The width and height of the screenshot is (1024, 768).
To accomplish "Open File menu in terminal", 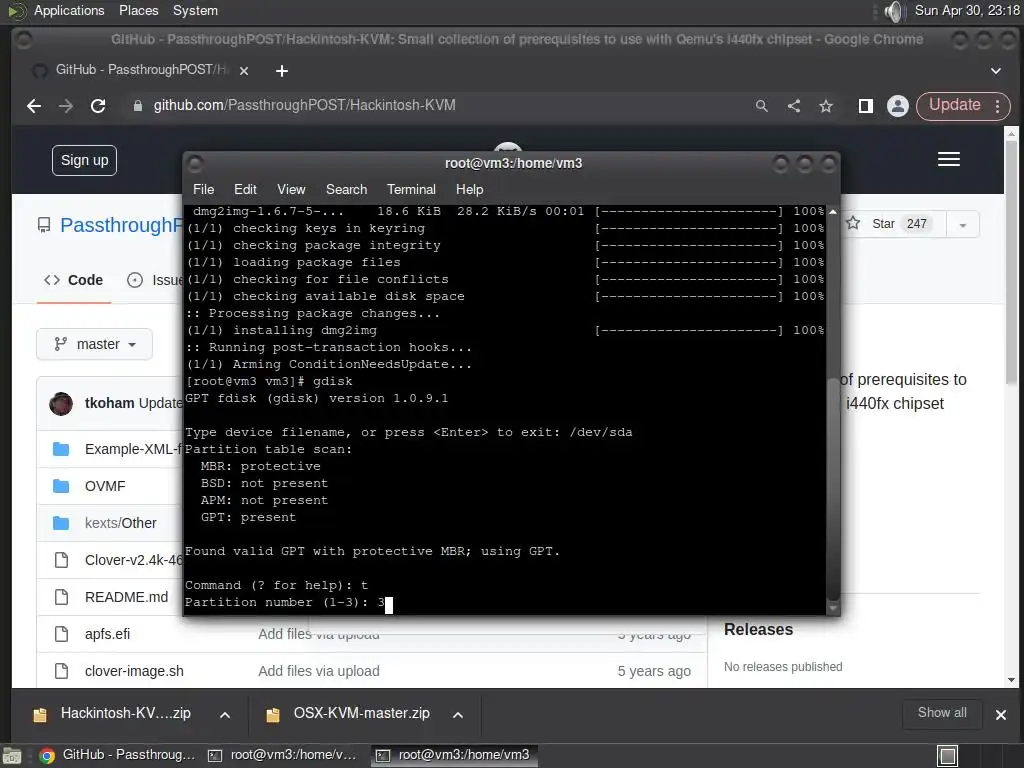I will [203, 189].
